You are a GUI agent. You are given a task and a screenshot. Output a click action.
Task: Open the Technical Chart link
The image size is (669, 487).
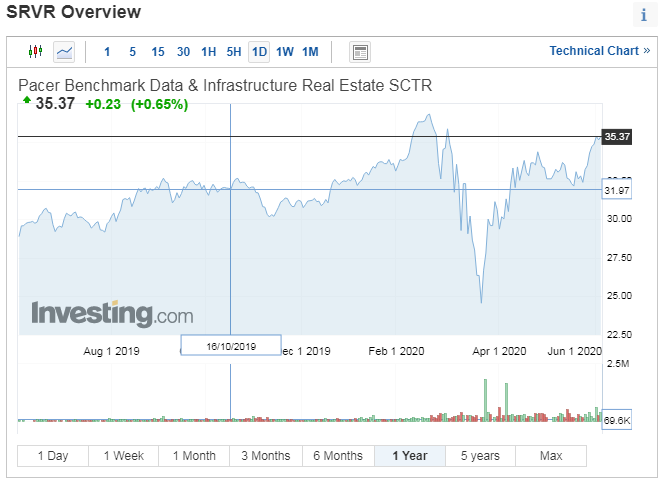click(599, 51)
